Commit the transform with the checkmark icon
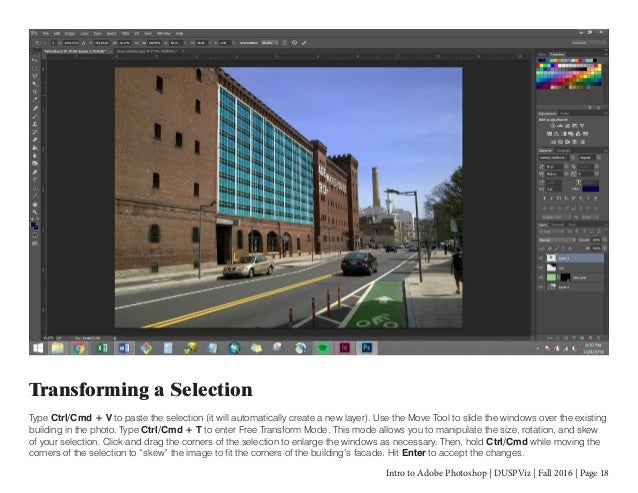 pyautogui.click(x=304, y=43)
